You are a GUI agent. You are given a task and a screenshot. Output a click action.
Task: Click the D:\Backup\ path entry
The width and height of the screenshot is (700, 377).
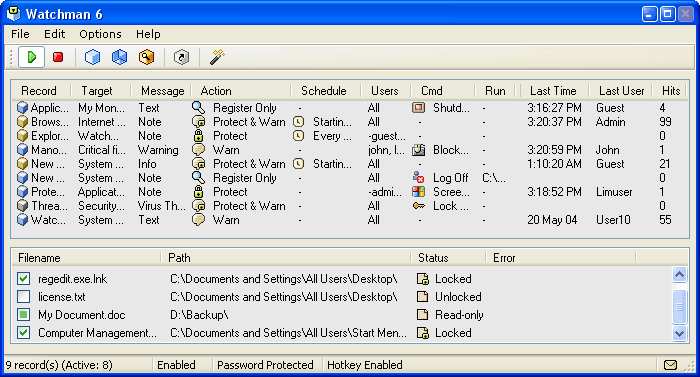pyautogui.click(x=199, y=315)
